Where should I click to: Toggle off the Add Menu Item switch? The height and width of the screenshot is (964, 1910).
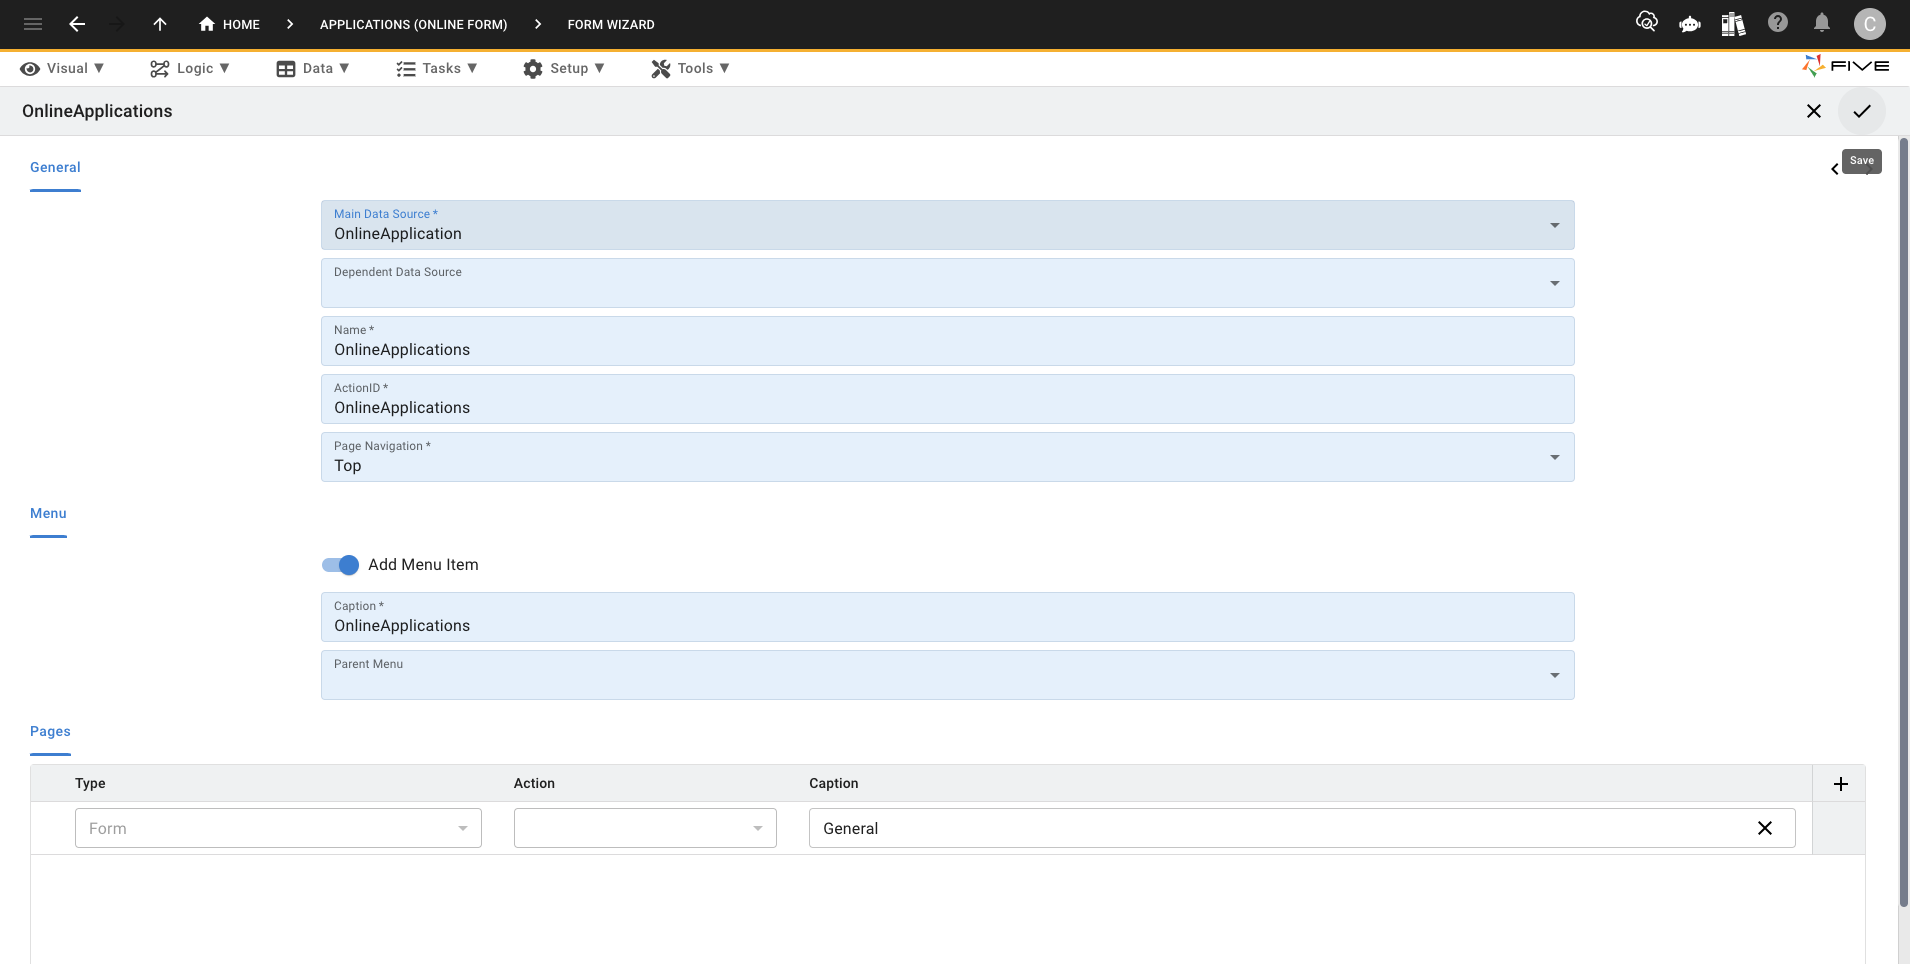point(339,565)
